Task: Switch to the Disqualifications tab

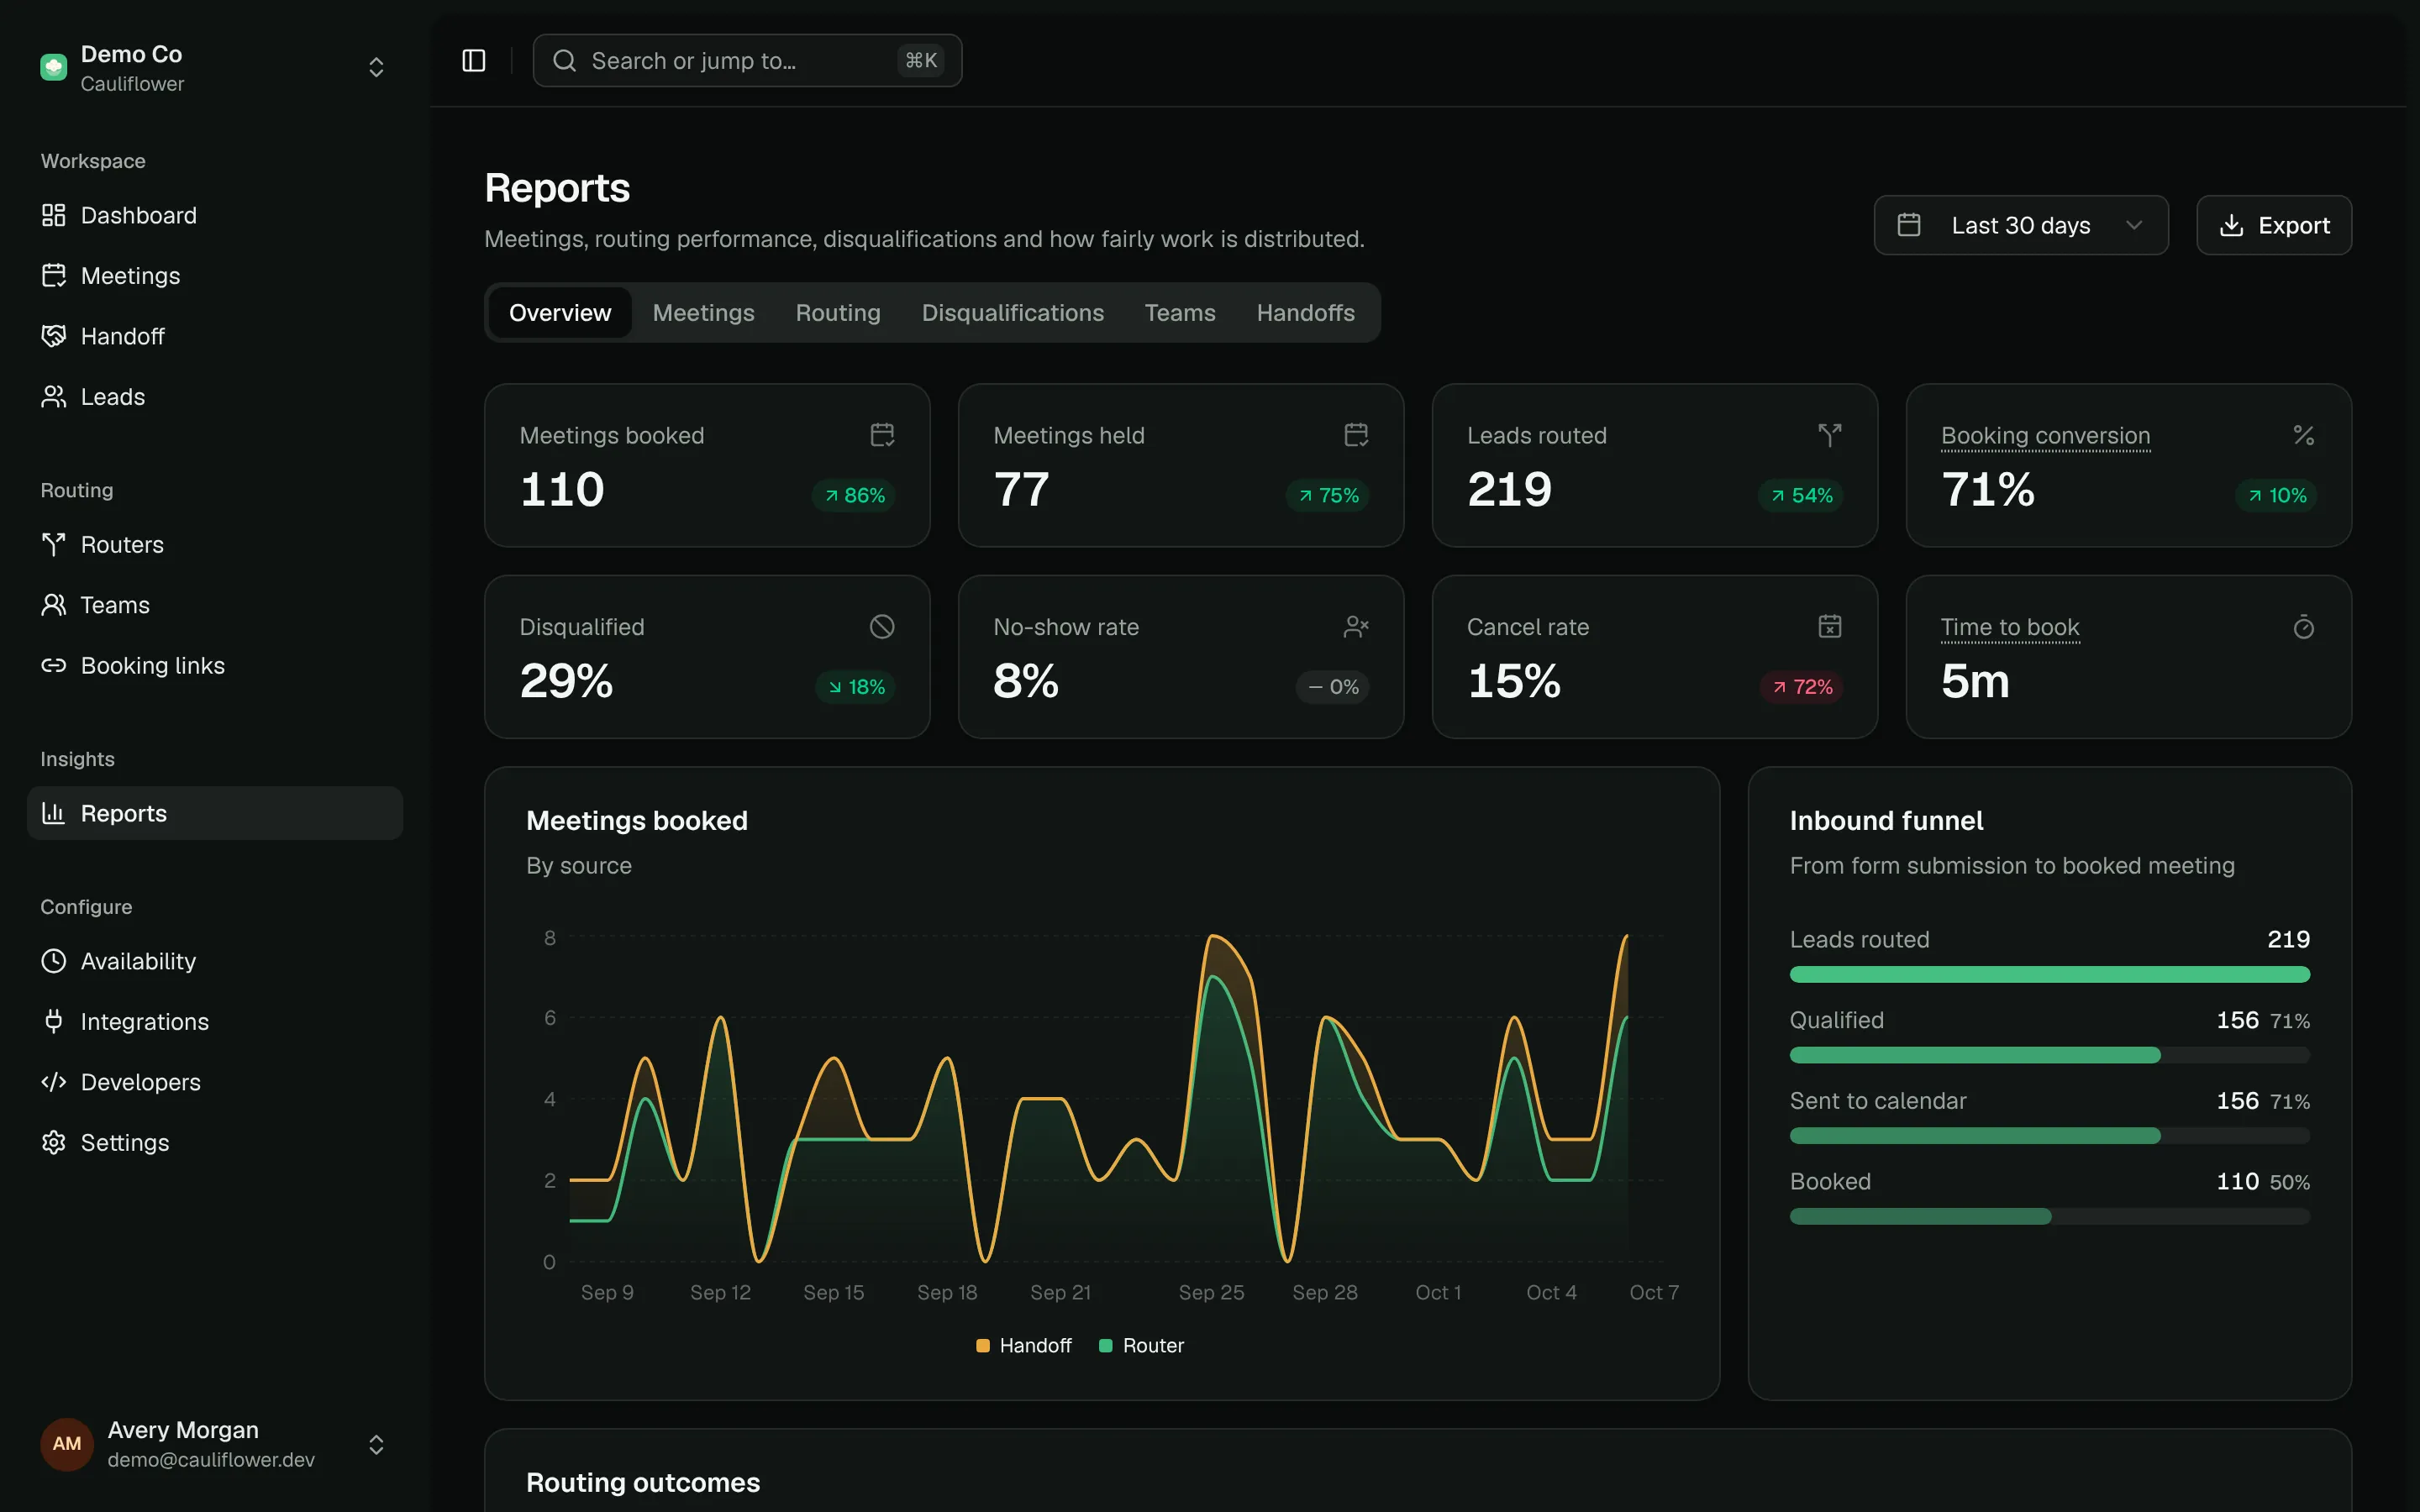Action: click(x=1012, y=313)
